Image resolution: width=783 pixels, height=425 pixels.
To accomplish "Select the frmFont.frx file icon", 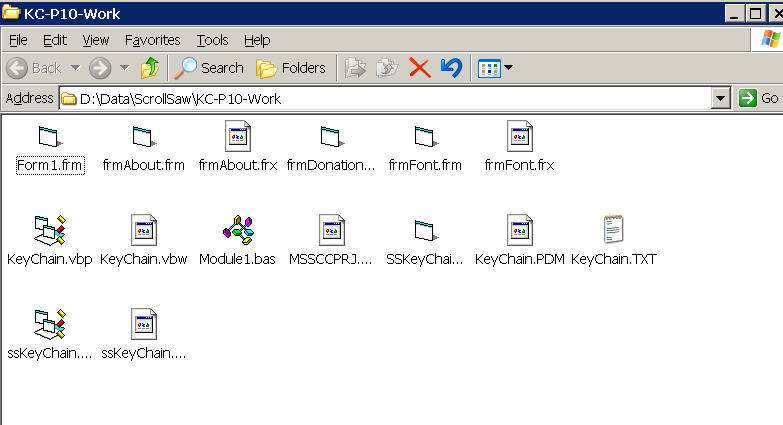I will pyautogui.click(x=519, y=136).
